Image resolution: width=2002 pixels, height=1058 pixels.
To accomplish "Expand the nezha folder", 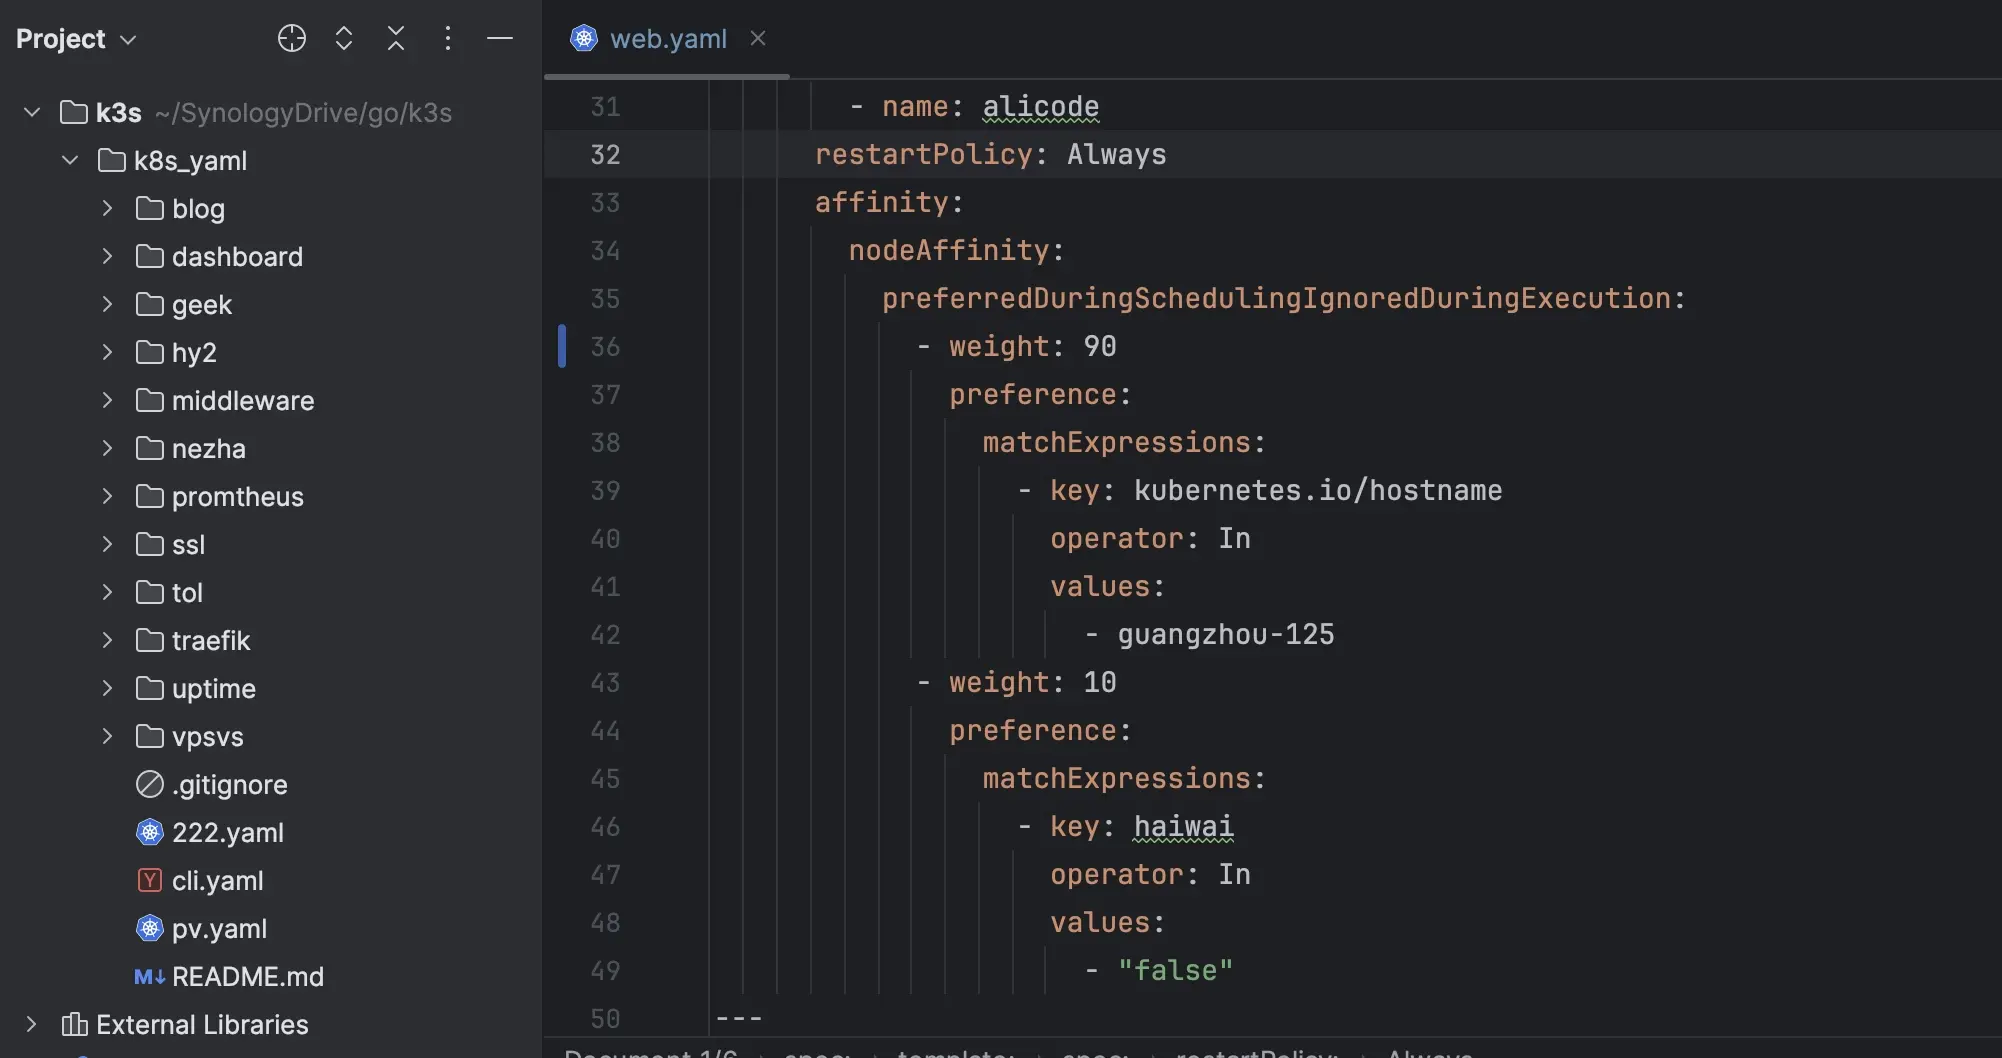I will point(107,448).
